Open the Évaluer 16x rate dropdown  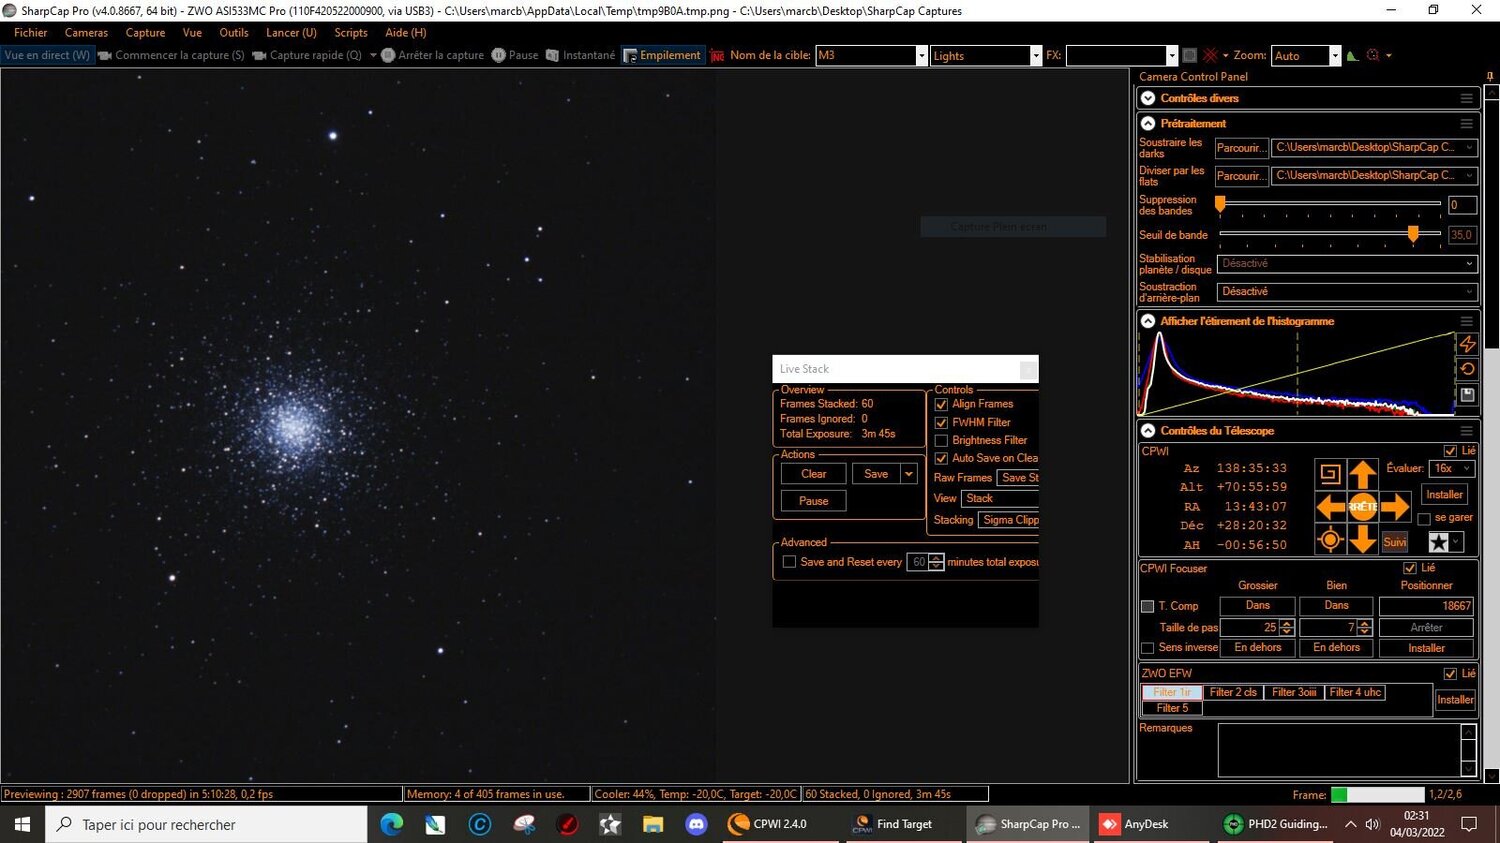pyautogui.click(x=1452, y=468)
